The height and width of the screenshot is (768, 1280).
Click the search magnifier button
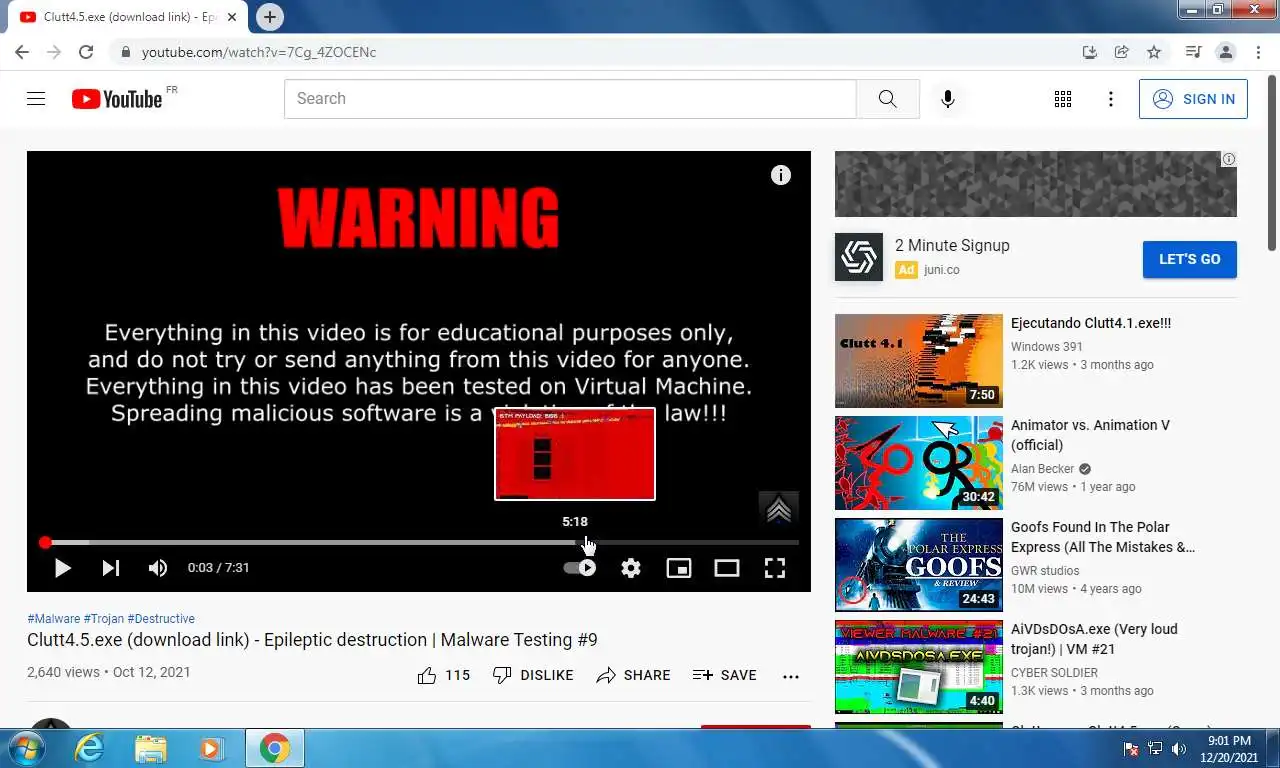pyautogui.click(x=888, y=99)
